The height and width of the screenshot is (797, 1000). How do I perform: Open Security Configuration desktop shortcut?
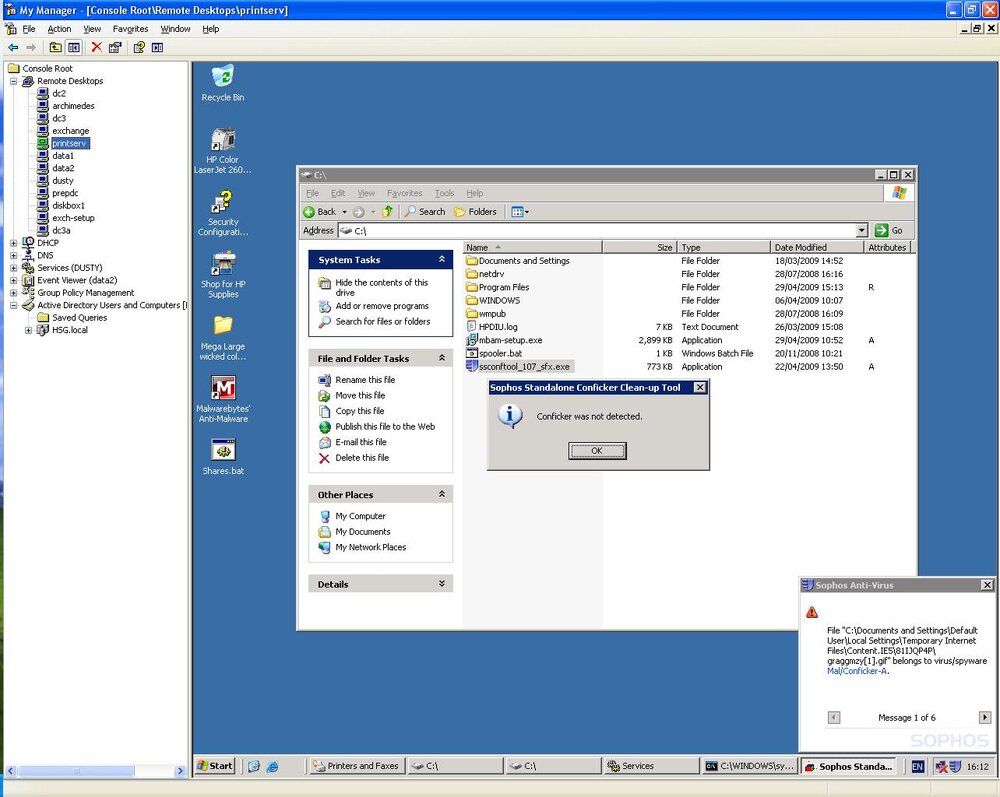(x=223, y=213)
